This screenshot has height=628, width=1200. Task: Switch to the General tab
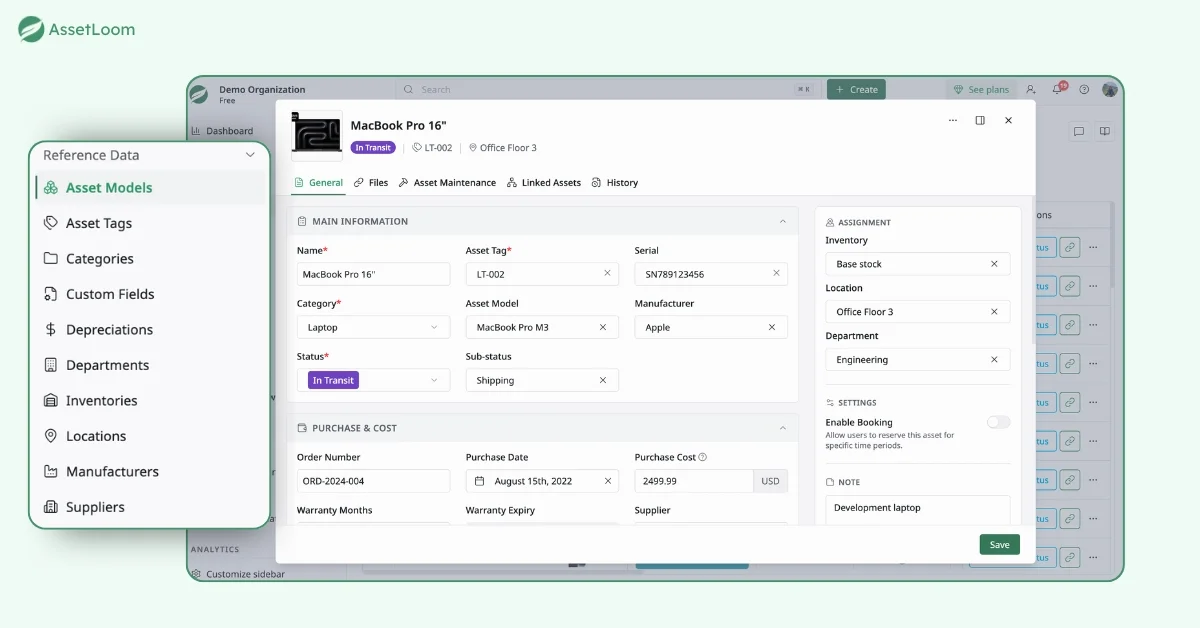pos(318,183)
